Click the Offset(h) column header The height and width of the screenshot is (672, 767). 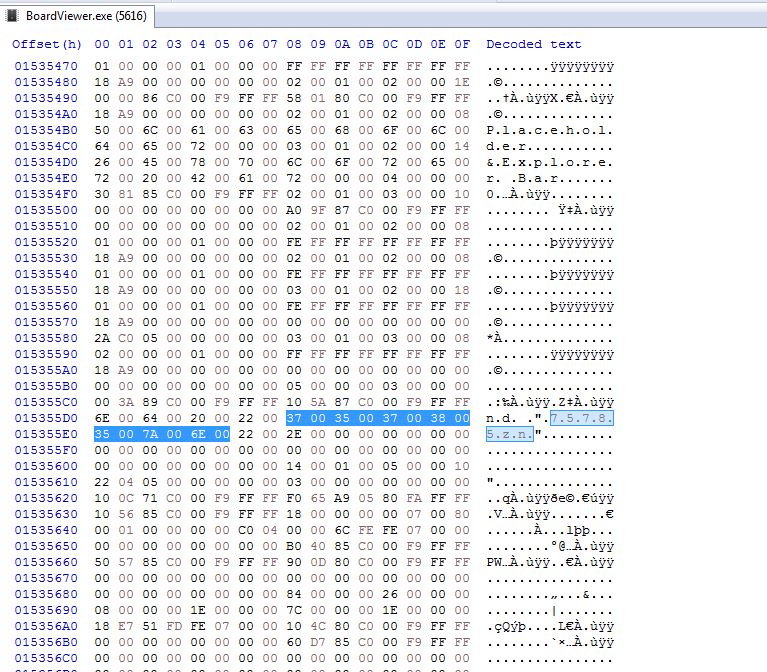47,44
